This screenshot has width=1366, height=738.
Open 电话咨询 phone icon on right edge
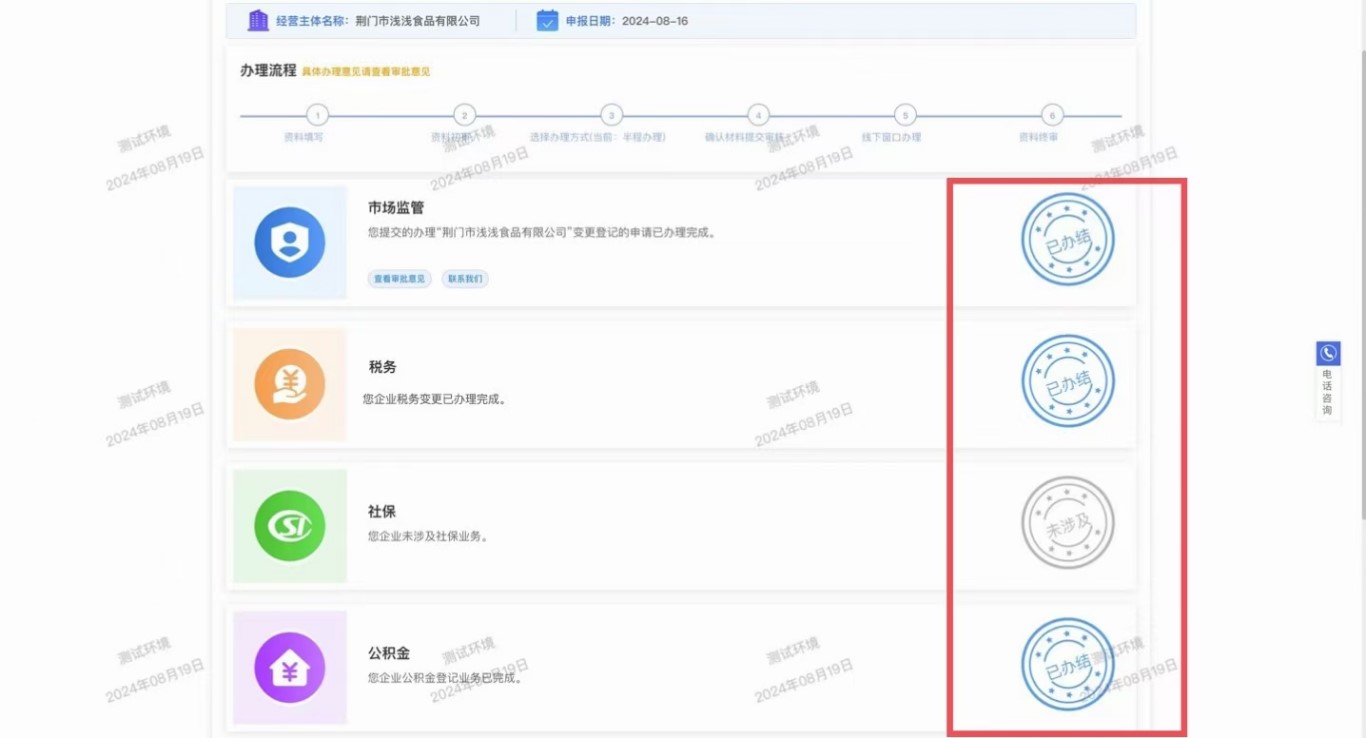(x=1328, y=353)
